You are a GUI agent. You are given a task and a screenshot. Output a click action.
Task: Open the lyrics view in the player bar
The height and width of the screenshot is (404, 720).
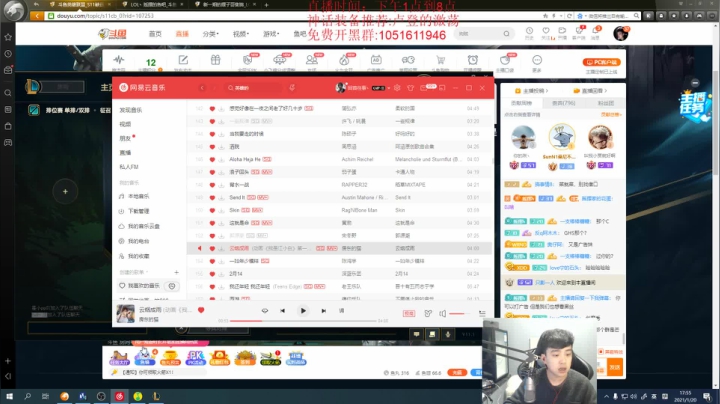[x=341, y=311]
